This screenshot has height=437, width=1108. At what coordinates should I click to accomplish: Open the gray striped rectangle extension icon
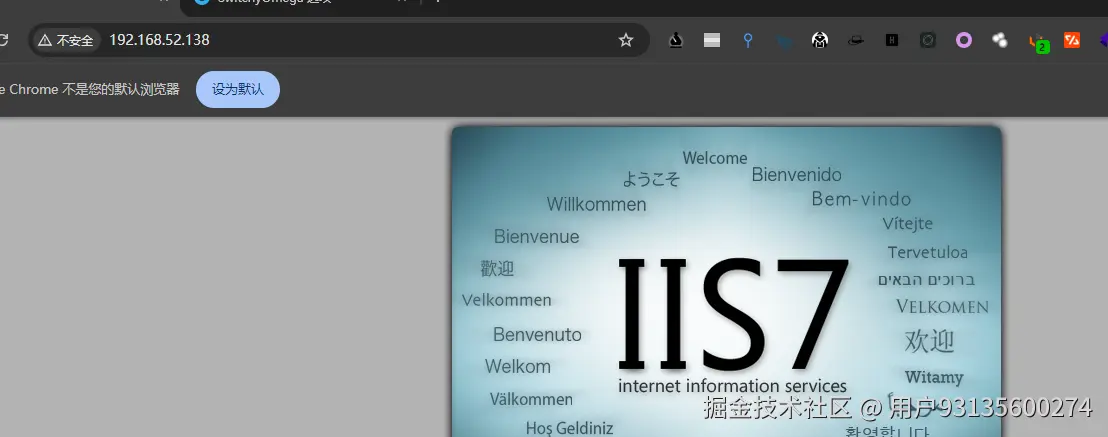click(712, 40)
